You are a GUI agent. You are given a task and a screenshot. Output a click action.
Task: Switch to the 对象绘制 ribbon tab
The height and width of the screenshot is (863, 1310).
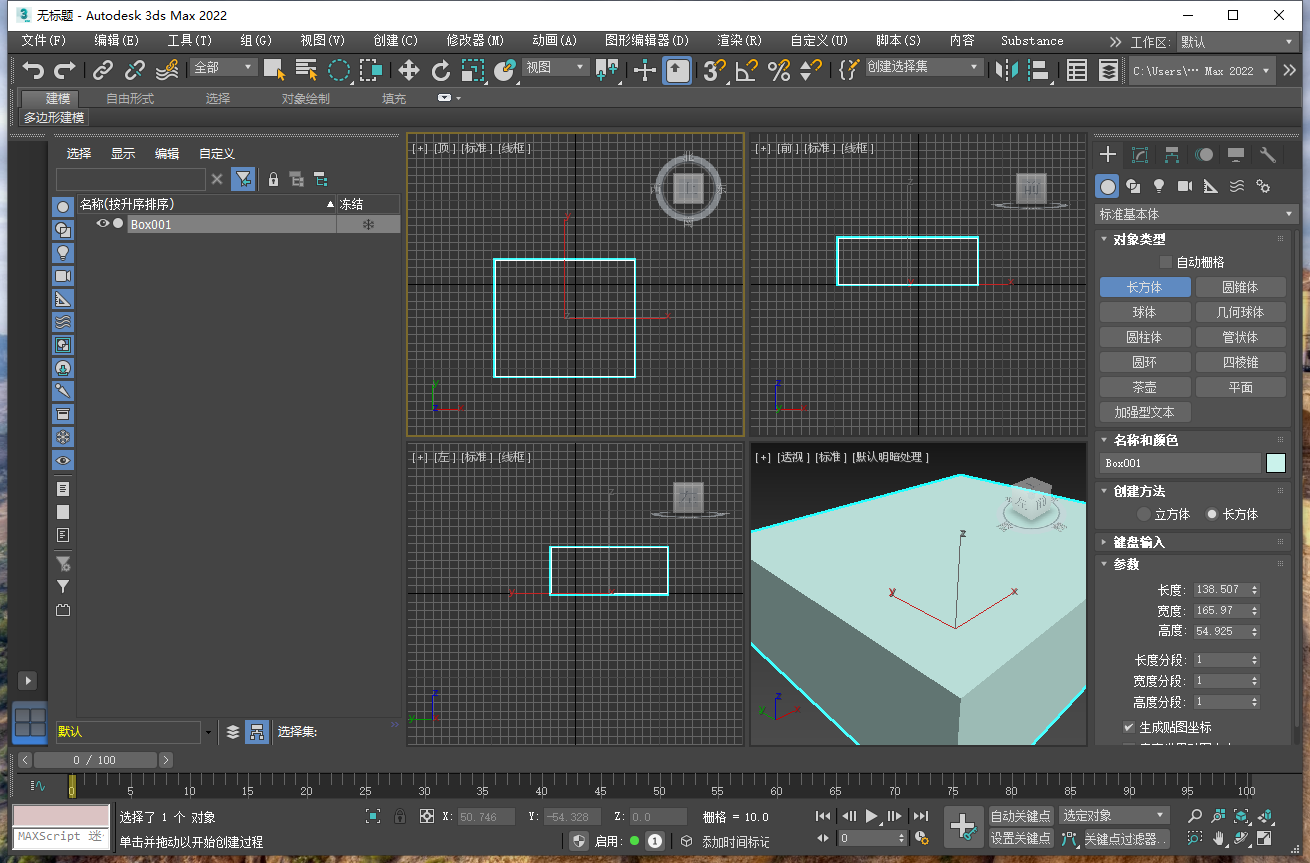coord(305,98)
